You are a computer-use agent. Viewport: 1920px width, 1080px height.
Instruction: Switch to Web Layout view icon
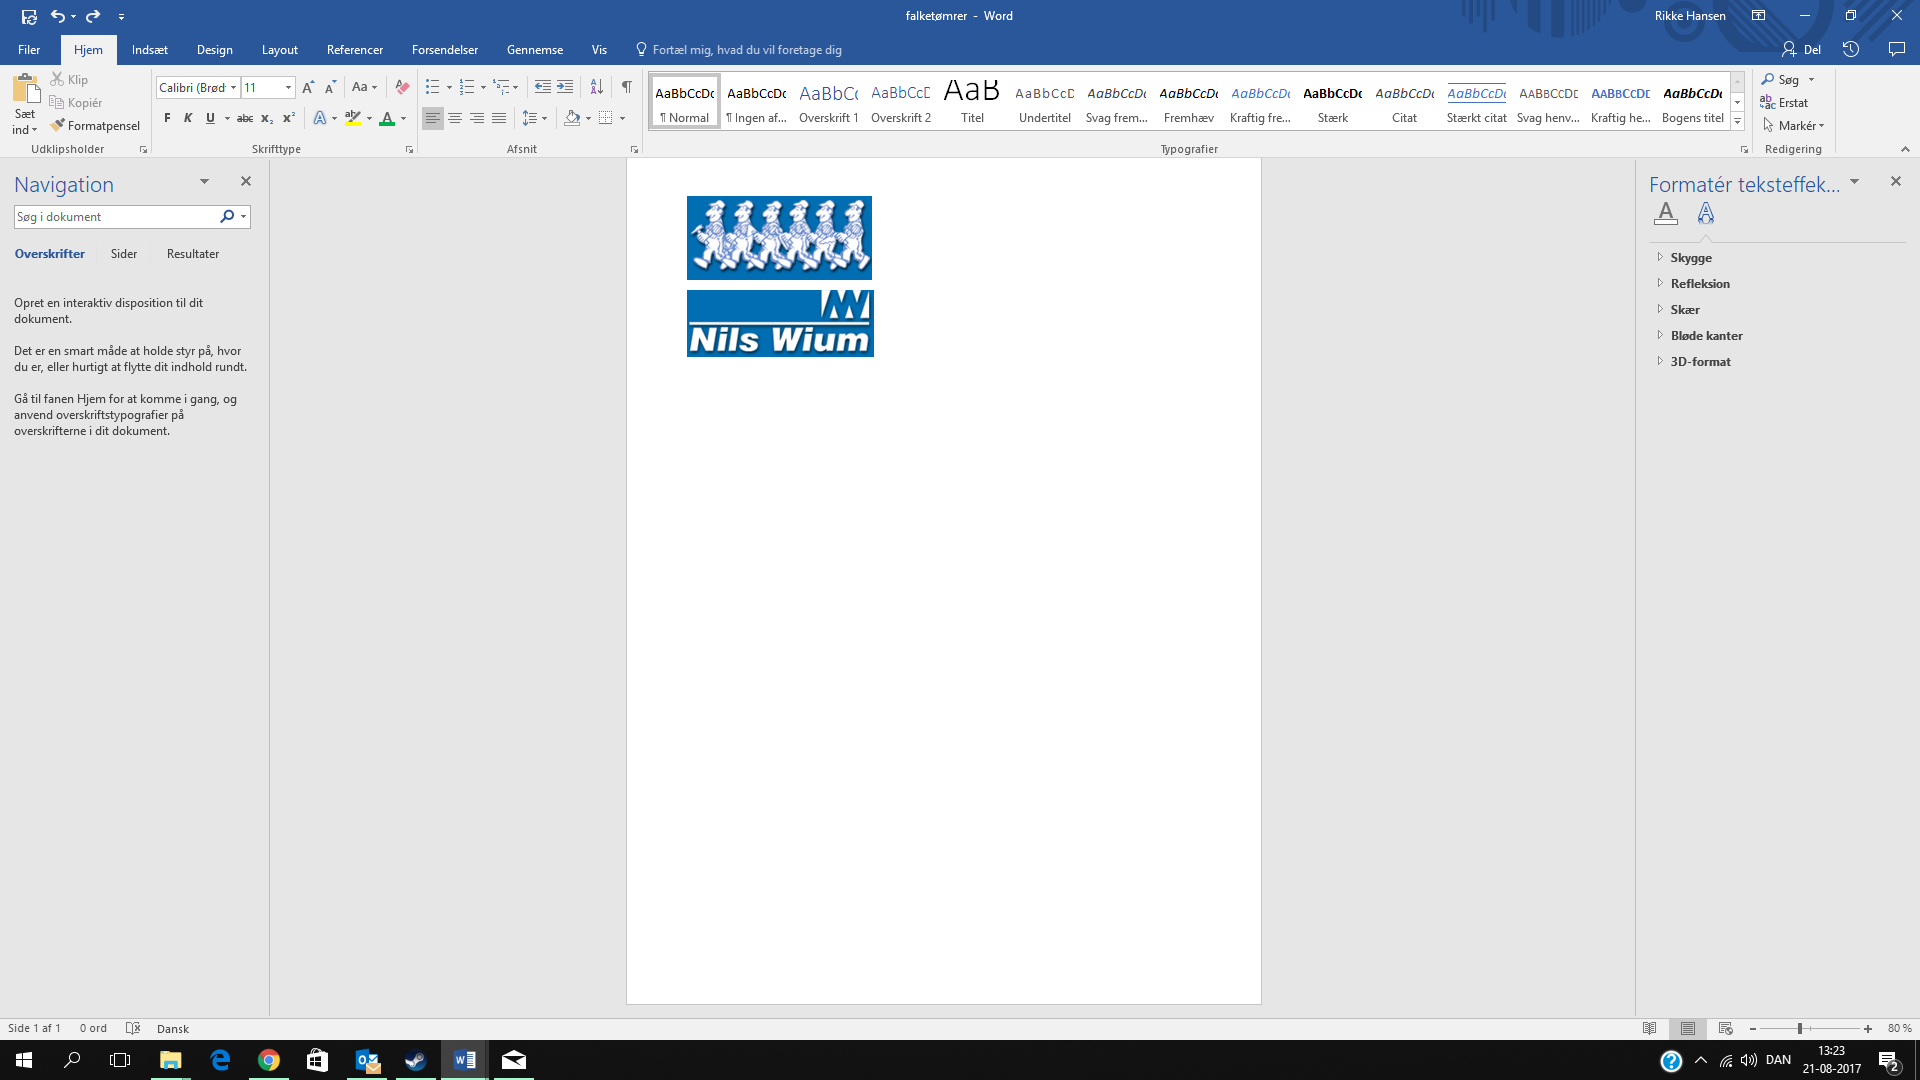(1725, 1028)
